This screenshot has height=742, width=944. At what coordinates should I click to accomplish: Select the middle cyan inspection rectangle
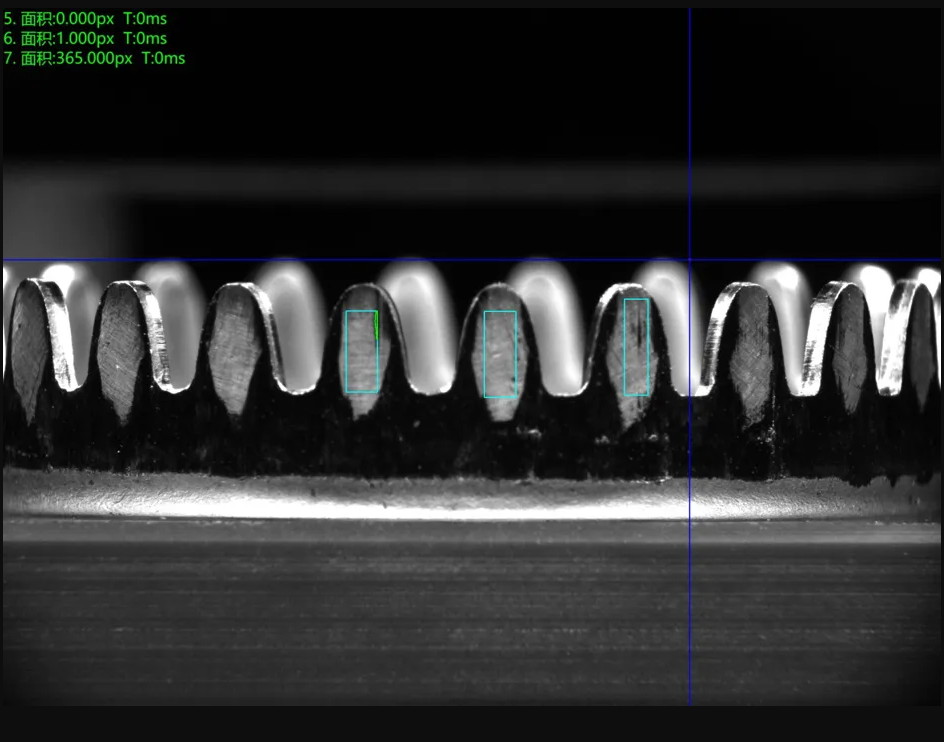click(x=500, y=354)
